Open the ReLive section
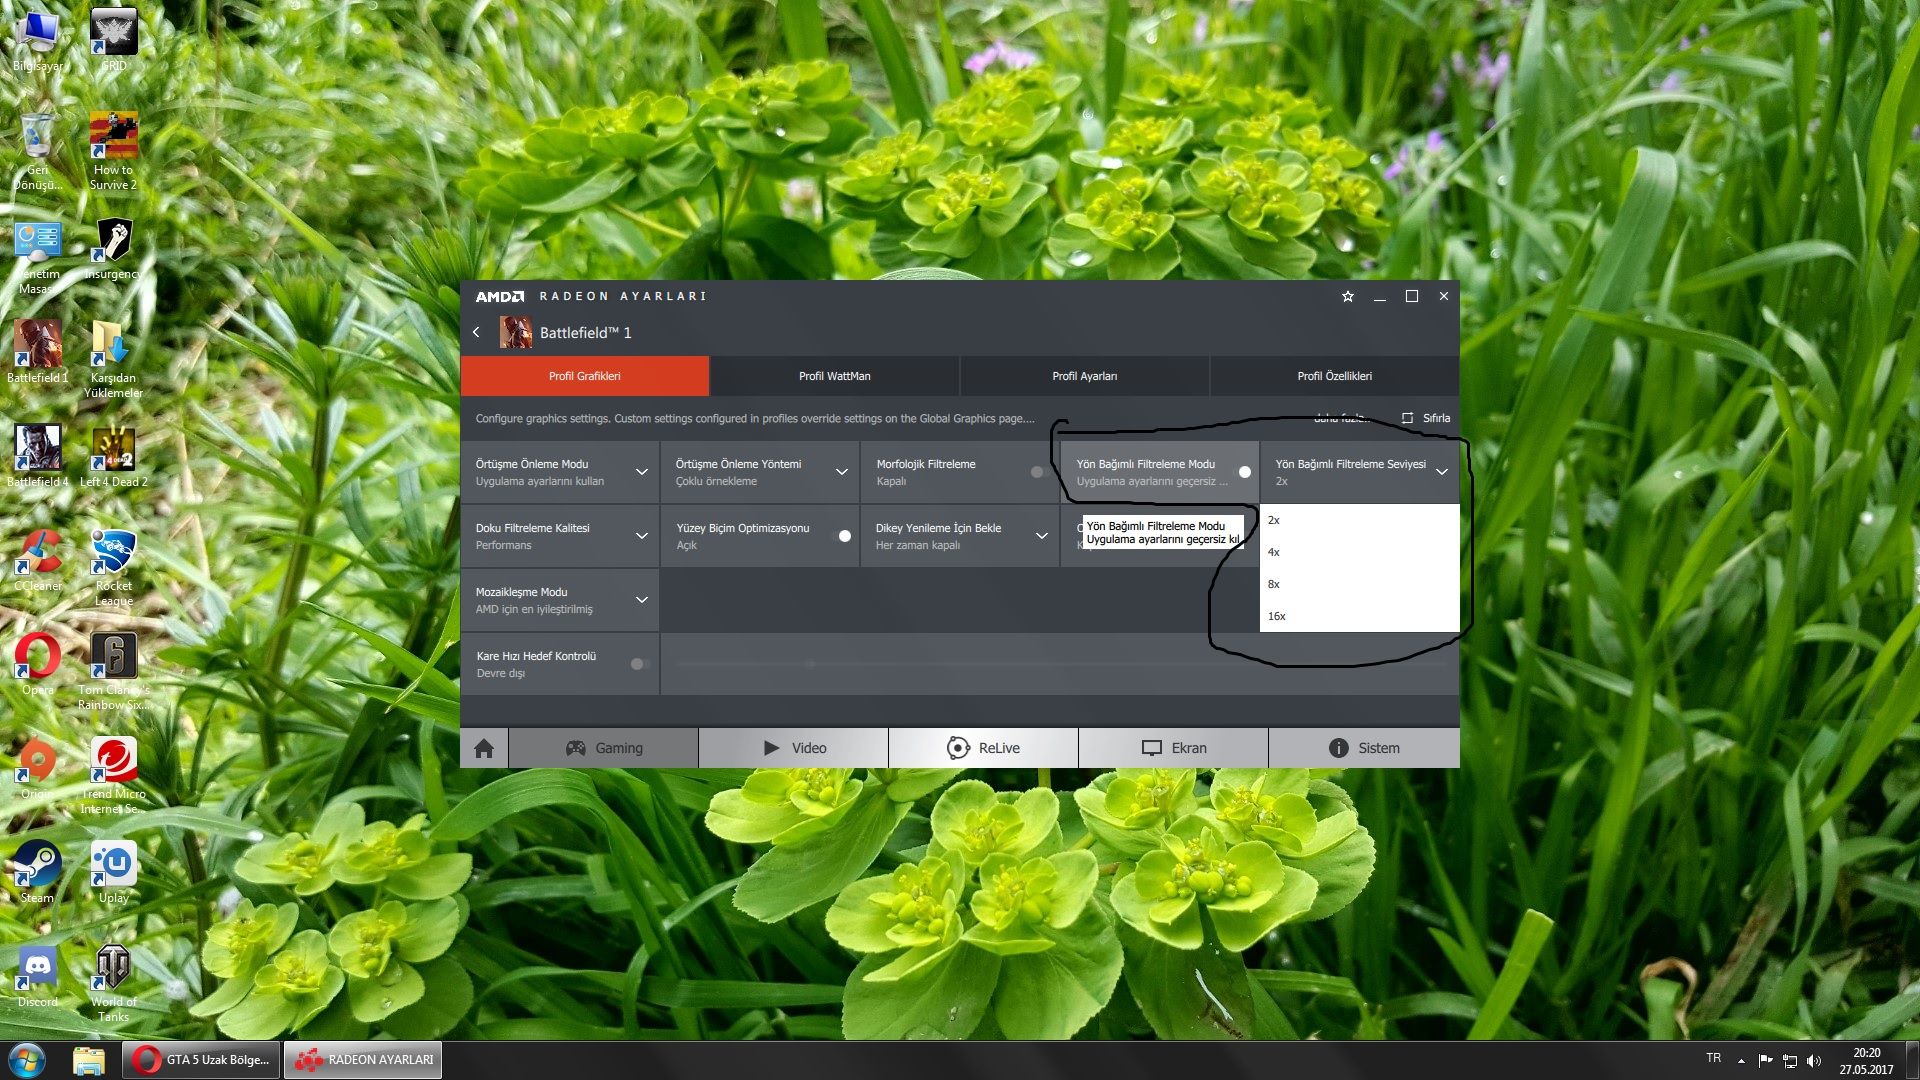Viewport: 1920px width, 1080px height. click(x=983, y=748)
